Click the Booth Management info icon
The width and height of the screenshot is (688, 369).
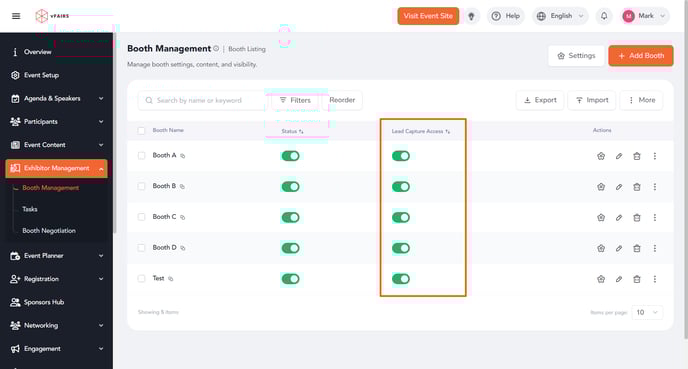pyautogui.click(x=216, y=48)
